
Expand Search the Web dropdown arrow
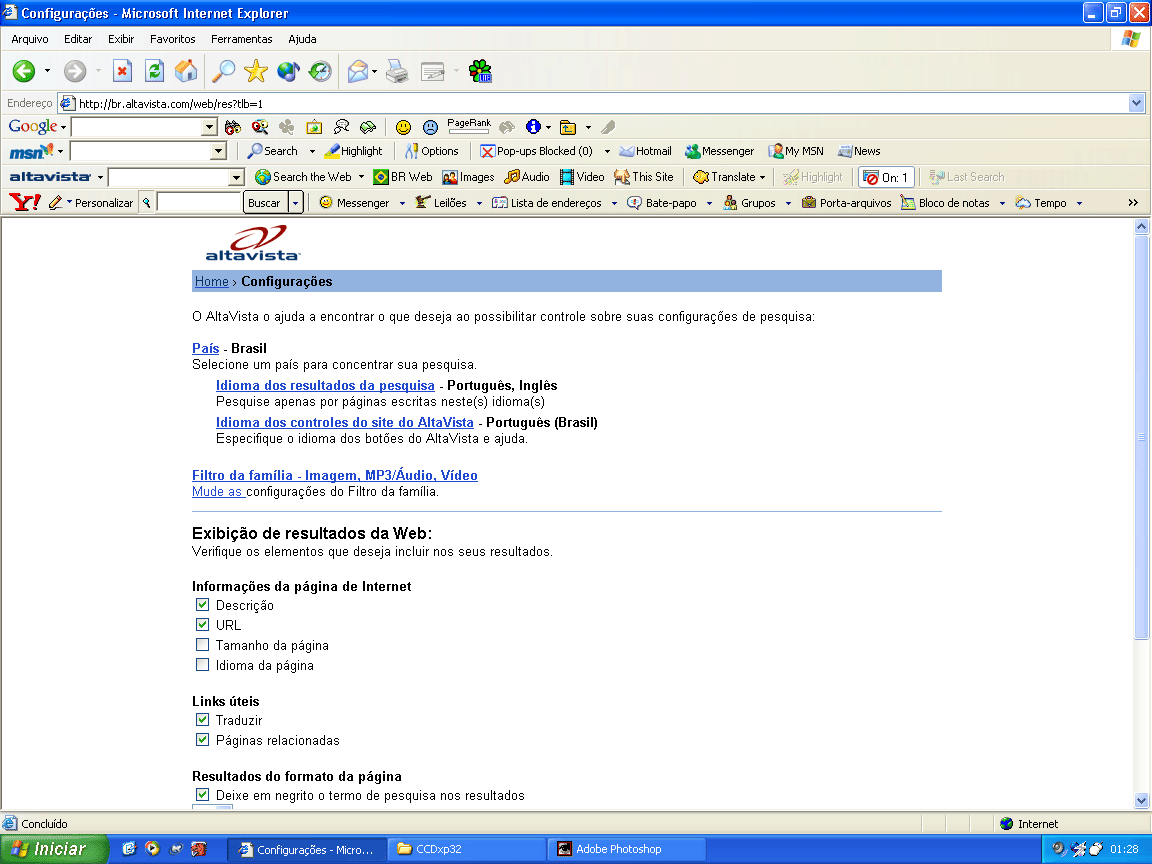[x=361, y=177]
